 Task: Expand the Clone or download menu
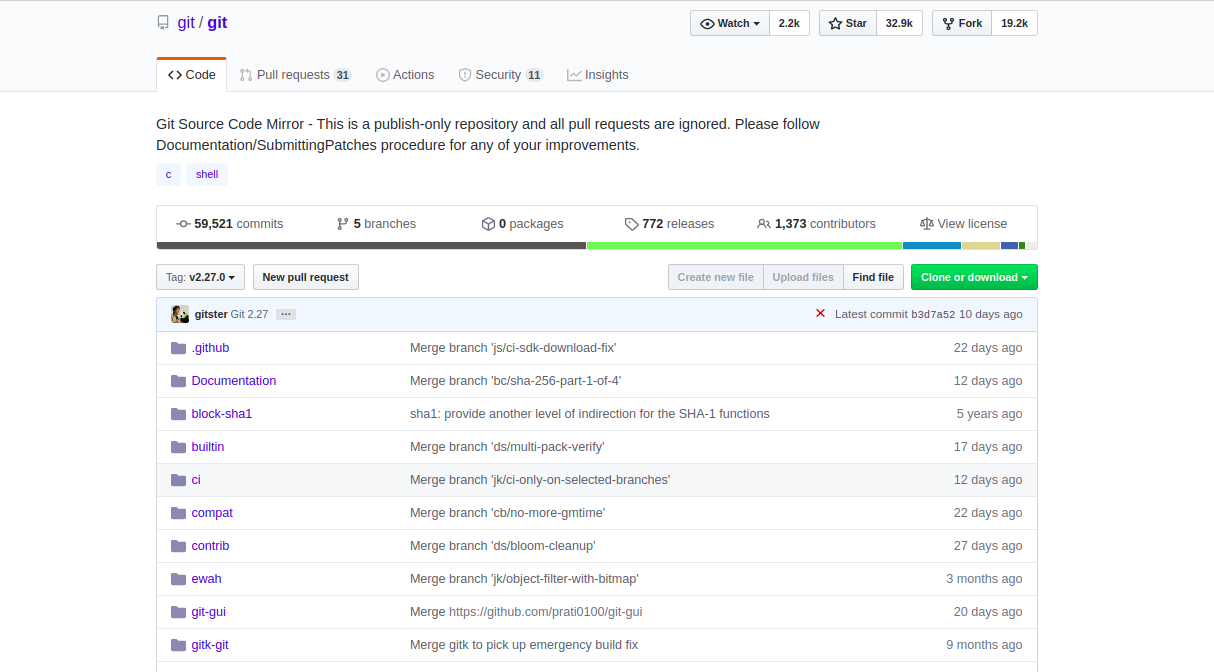click(974, 277)
